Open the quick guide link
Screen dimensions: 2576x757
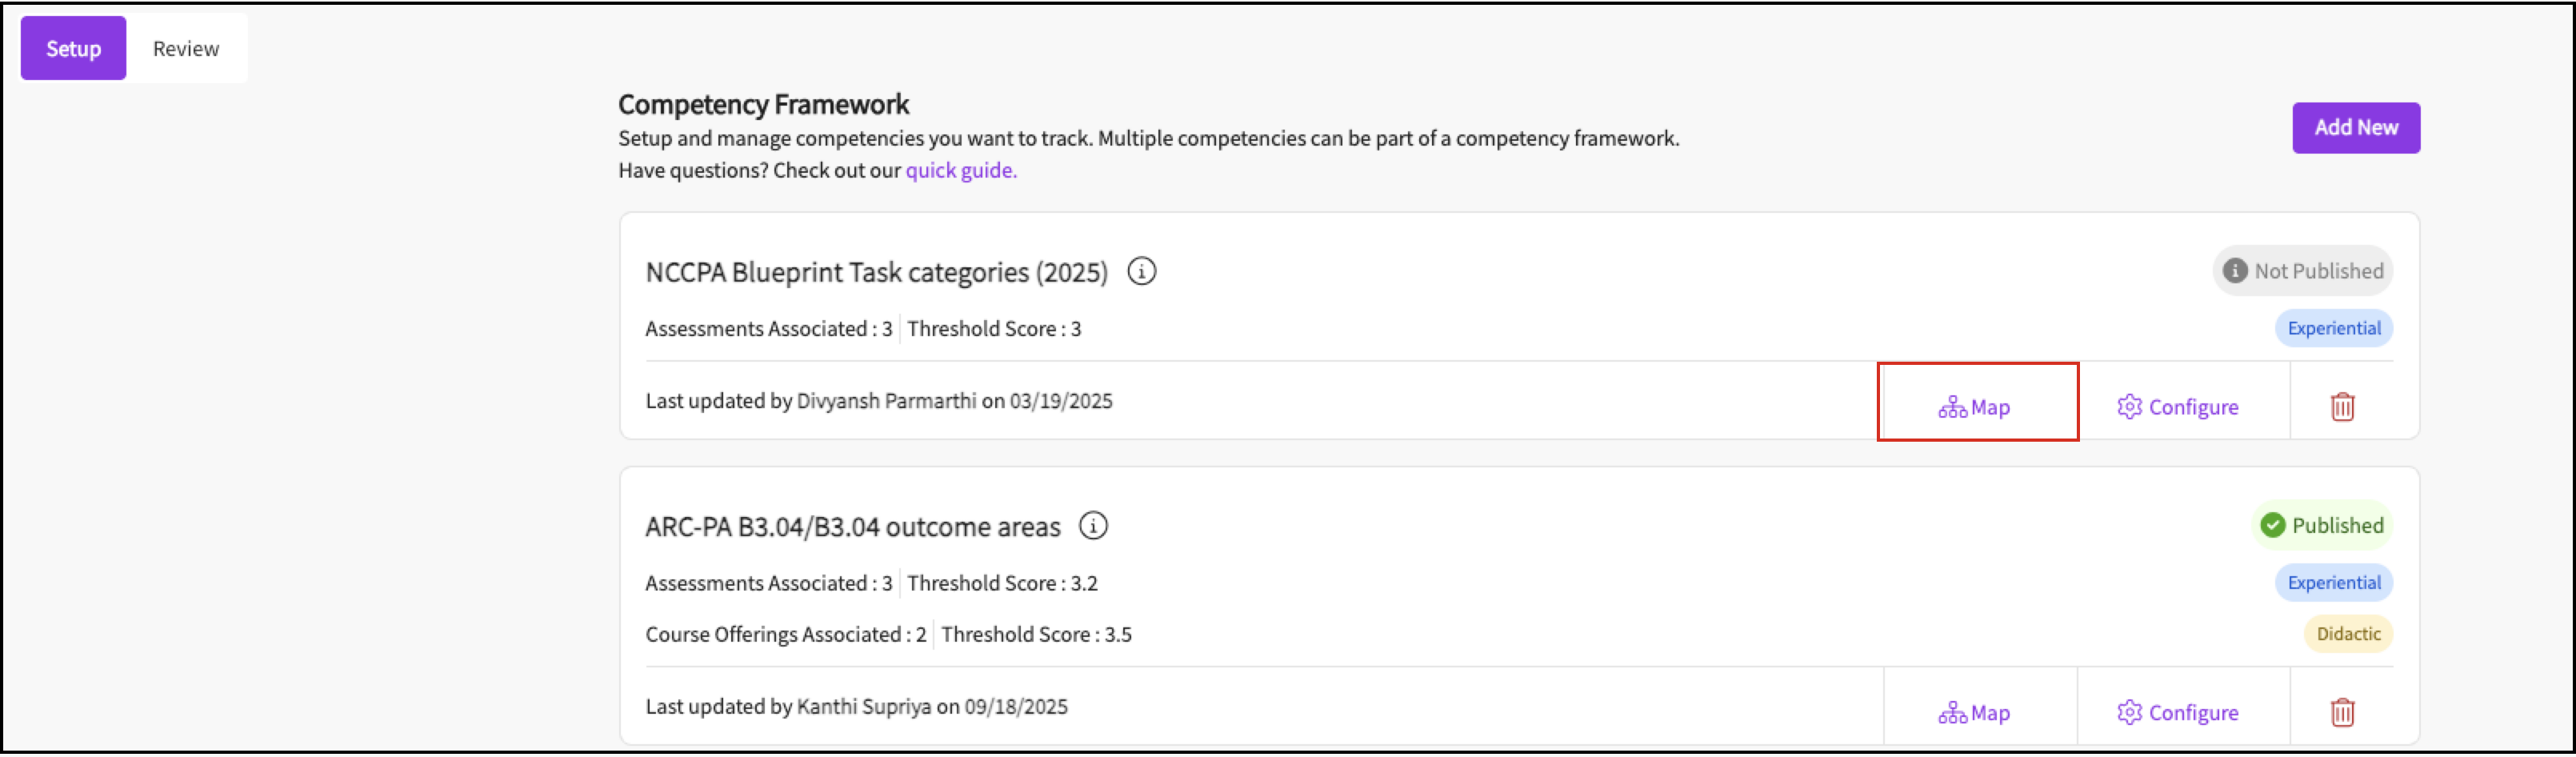click(961, 170)
